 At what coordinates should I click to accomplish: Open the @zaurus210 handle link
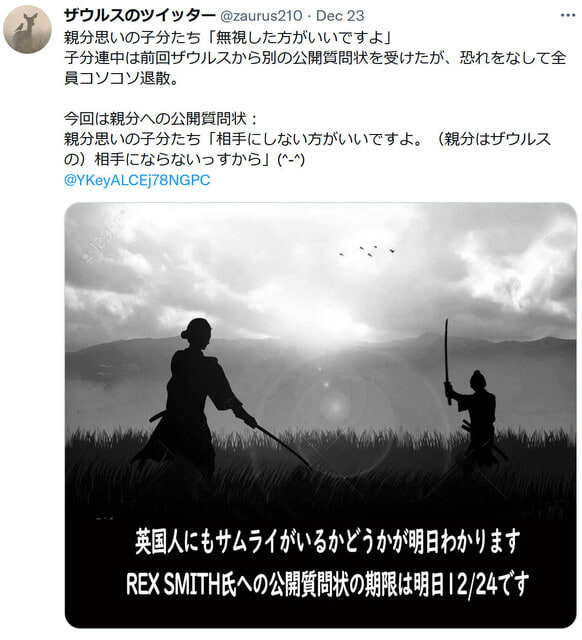[261, 16]
